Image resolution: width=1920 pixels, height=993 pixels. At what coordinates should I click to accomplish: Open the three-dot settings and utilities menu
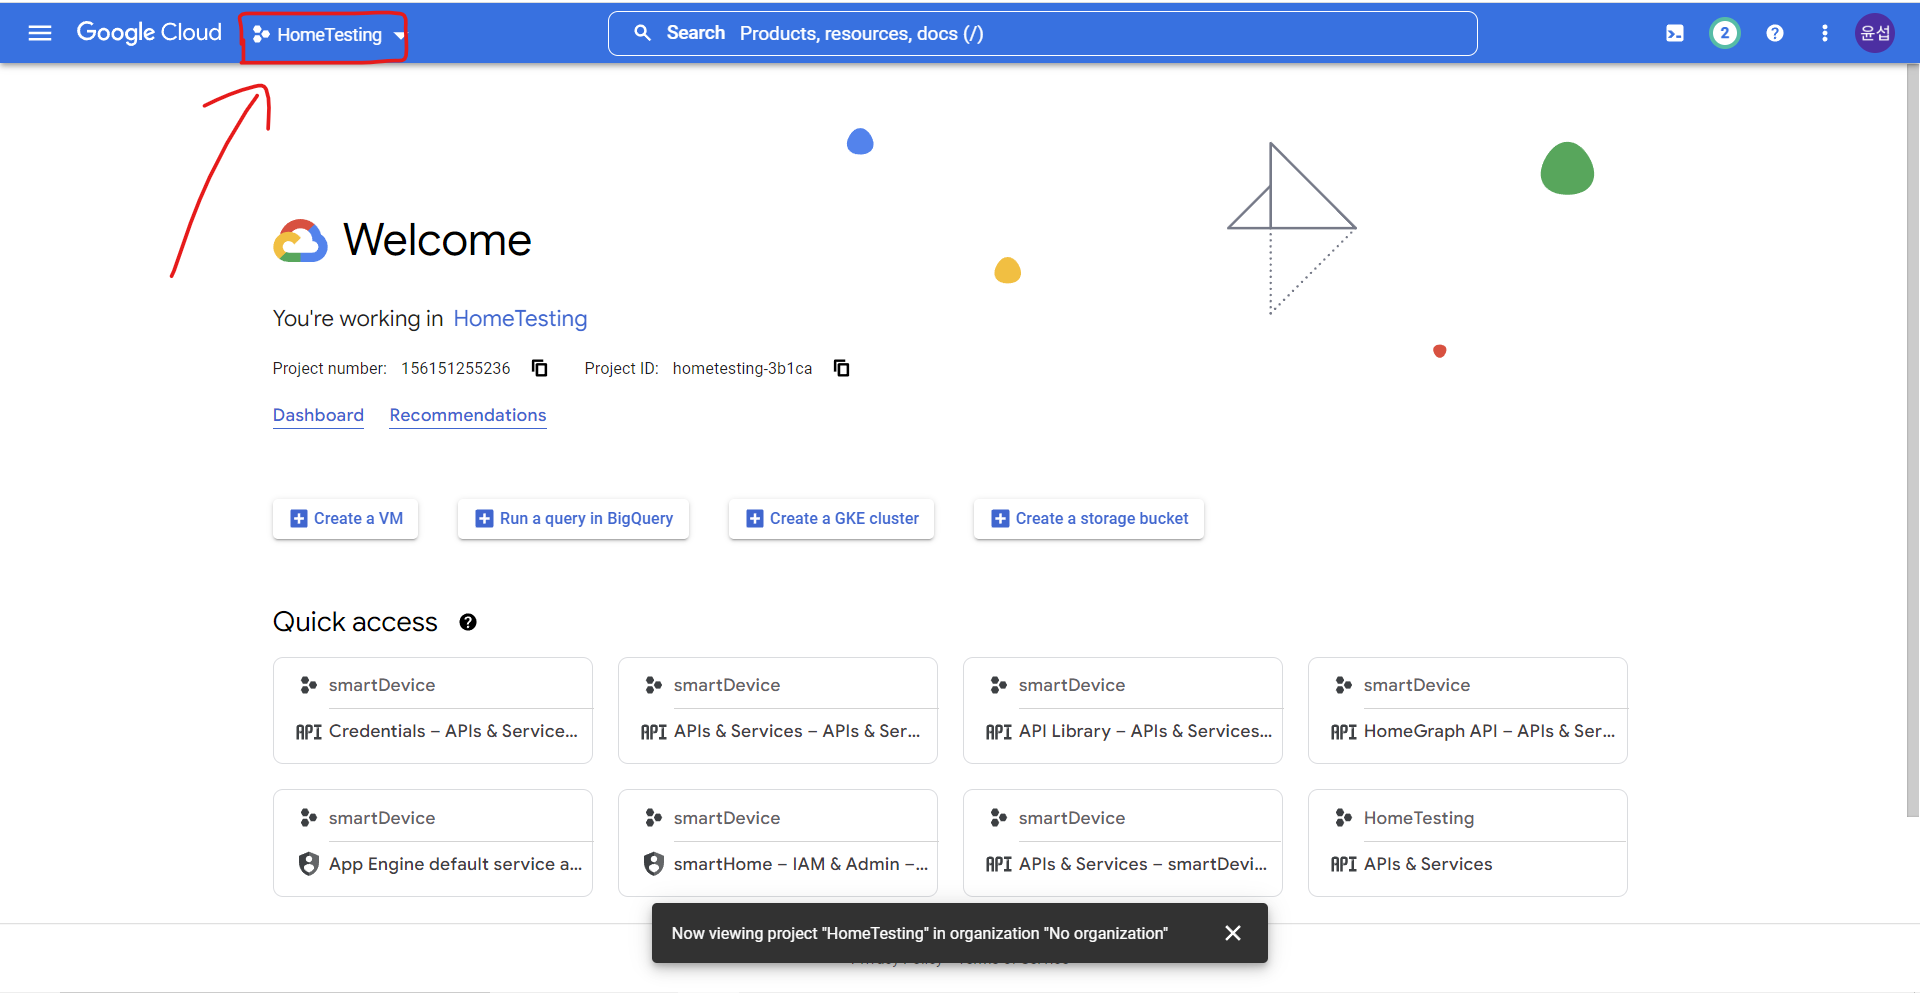tap(1825, 33)
